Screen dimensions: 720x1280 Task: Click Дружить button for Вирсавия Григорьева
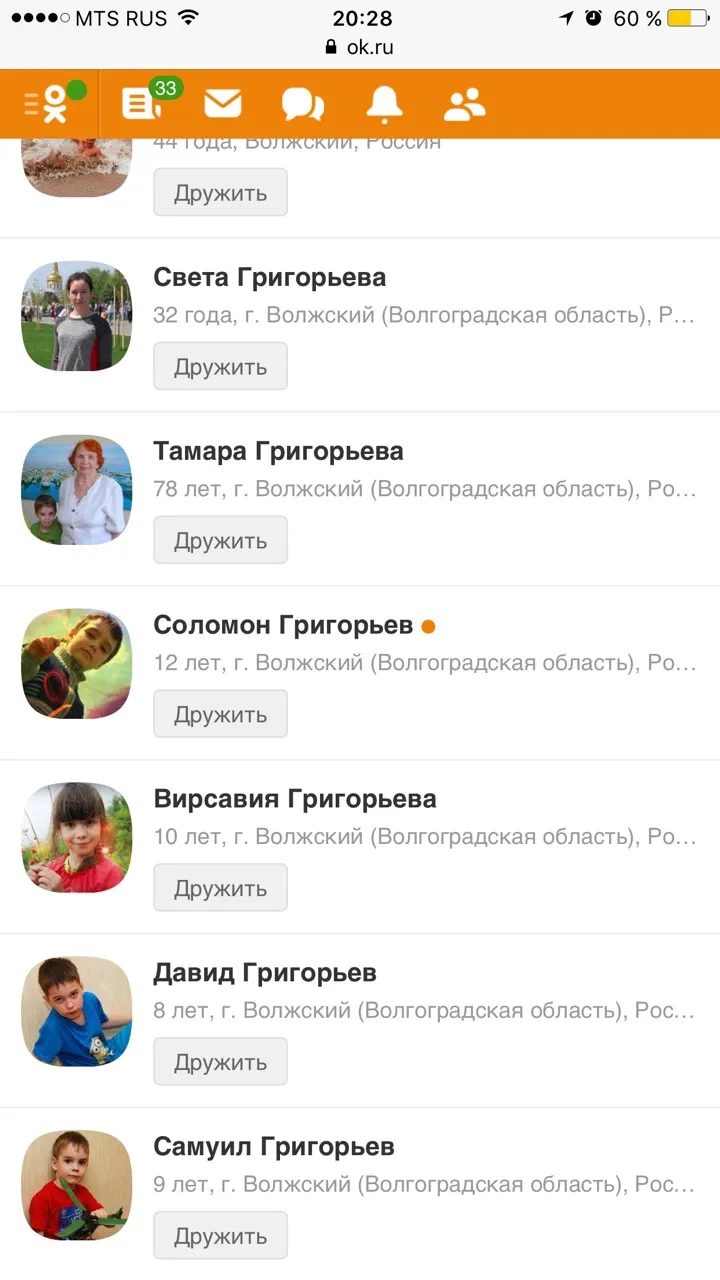point(220,888)
